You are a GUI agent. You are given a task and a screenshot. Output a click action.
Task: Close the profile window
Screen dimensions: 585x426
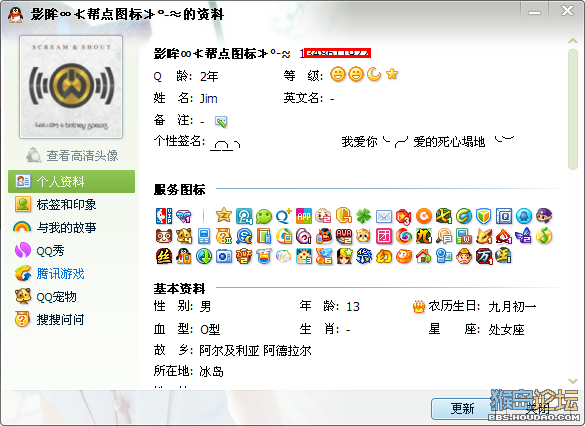click(567, 11)
